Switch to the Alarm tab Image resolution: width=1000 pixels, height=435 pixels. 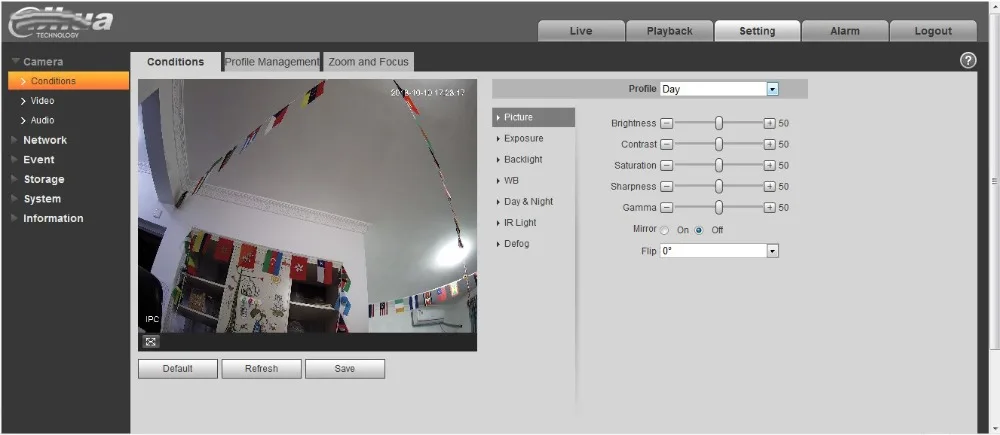(845, 31)
